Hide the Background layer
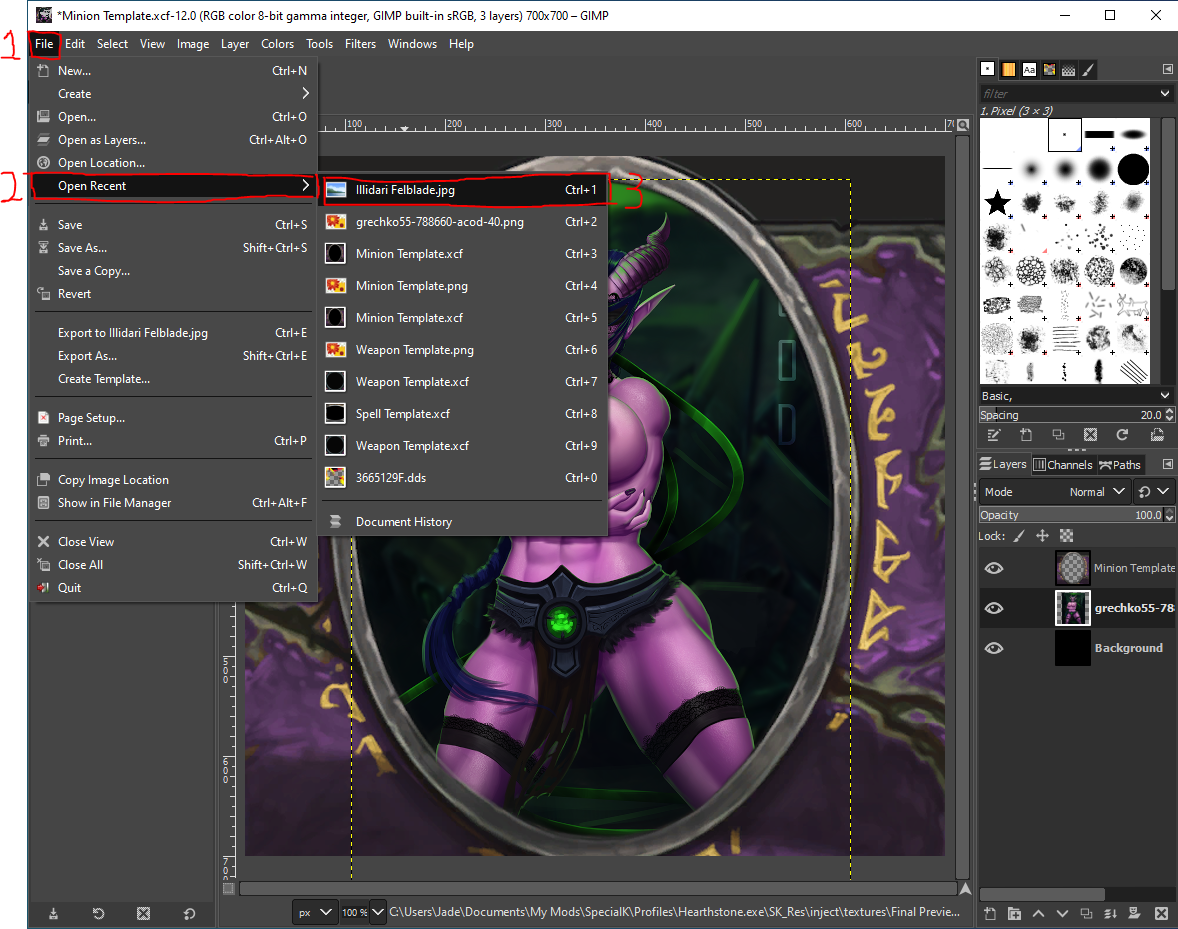This screenshot has height=929, width=1178. 993,648
